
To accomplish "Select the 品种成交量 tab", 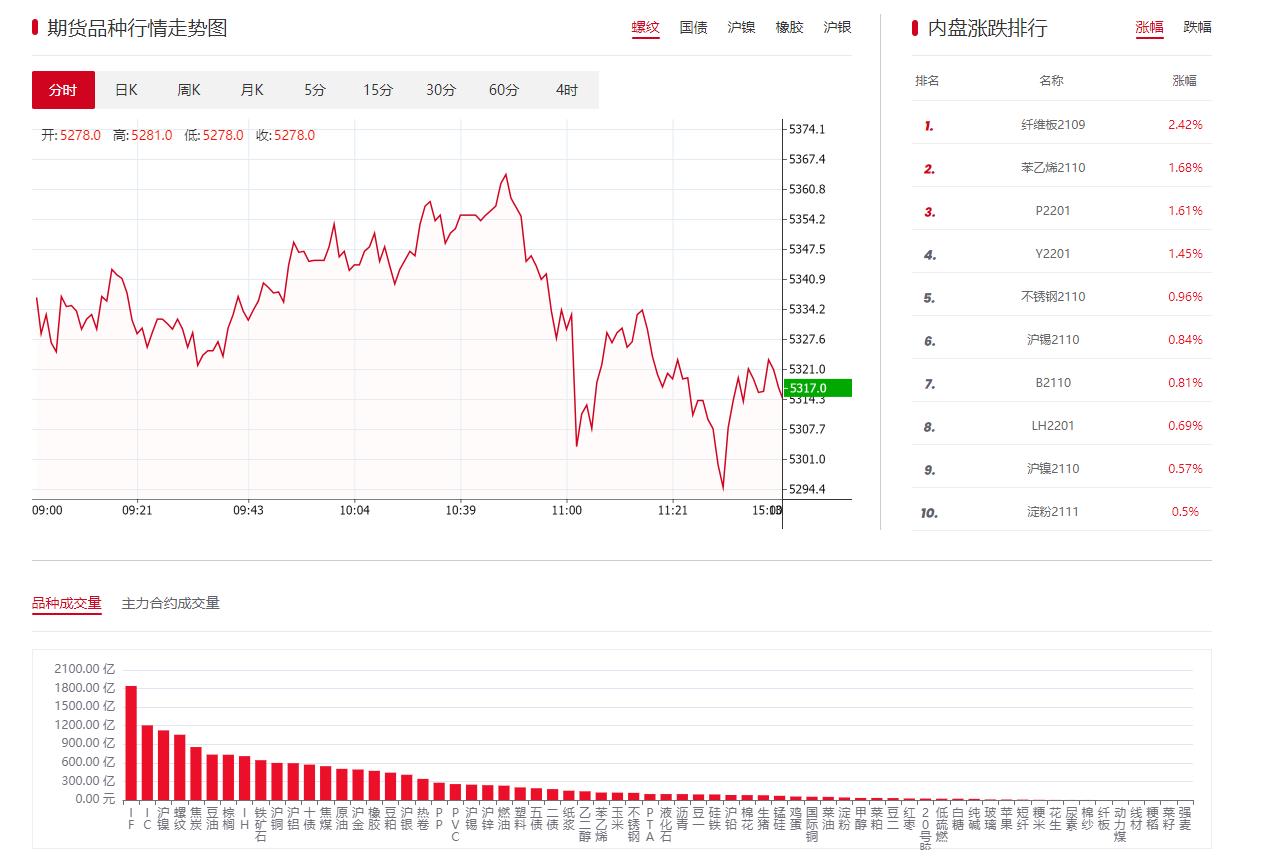I will tap(67, 603).
